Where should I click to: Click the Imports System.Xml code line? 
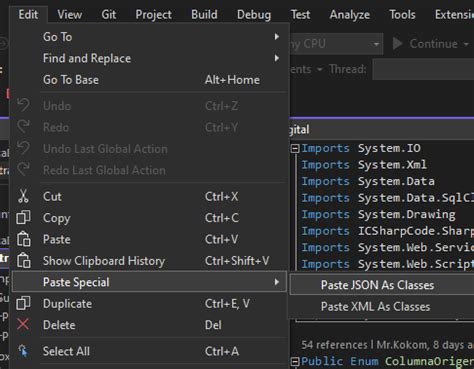pyautogui.click(x=364, y=164)
